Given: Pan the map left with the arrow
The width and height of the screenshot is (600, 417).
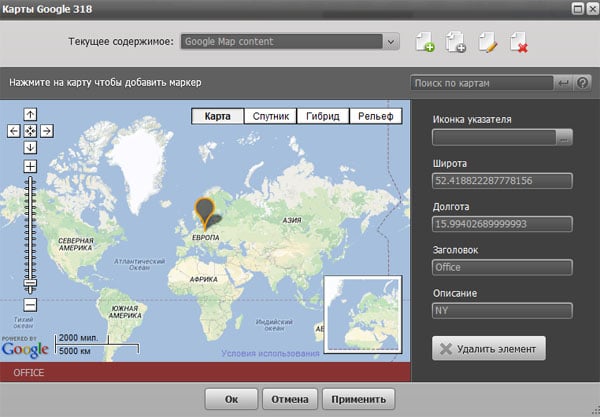Looking at the screenshot, I should point(14,130).
